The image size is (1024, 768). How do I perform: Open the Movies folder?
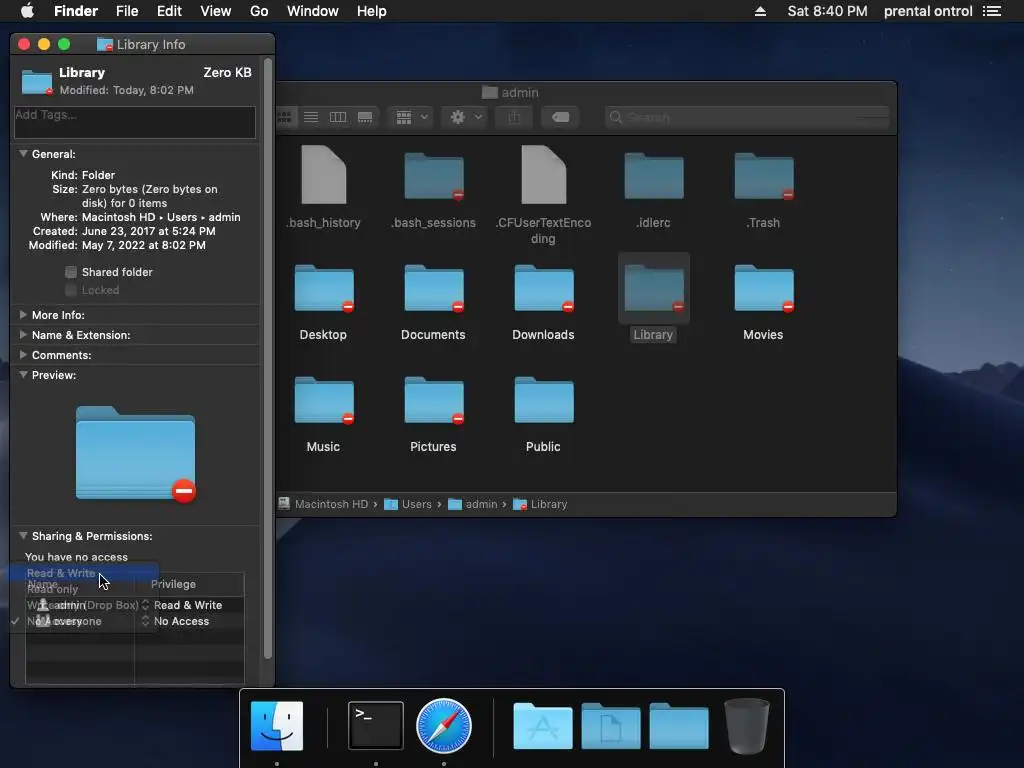pyautogui.click(x=763, y=289)
